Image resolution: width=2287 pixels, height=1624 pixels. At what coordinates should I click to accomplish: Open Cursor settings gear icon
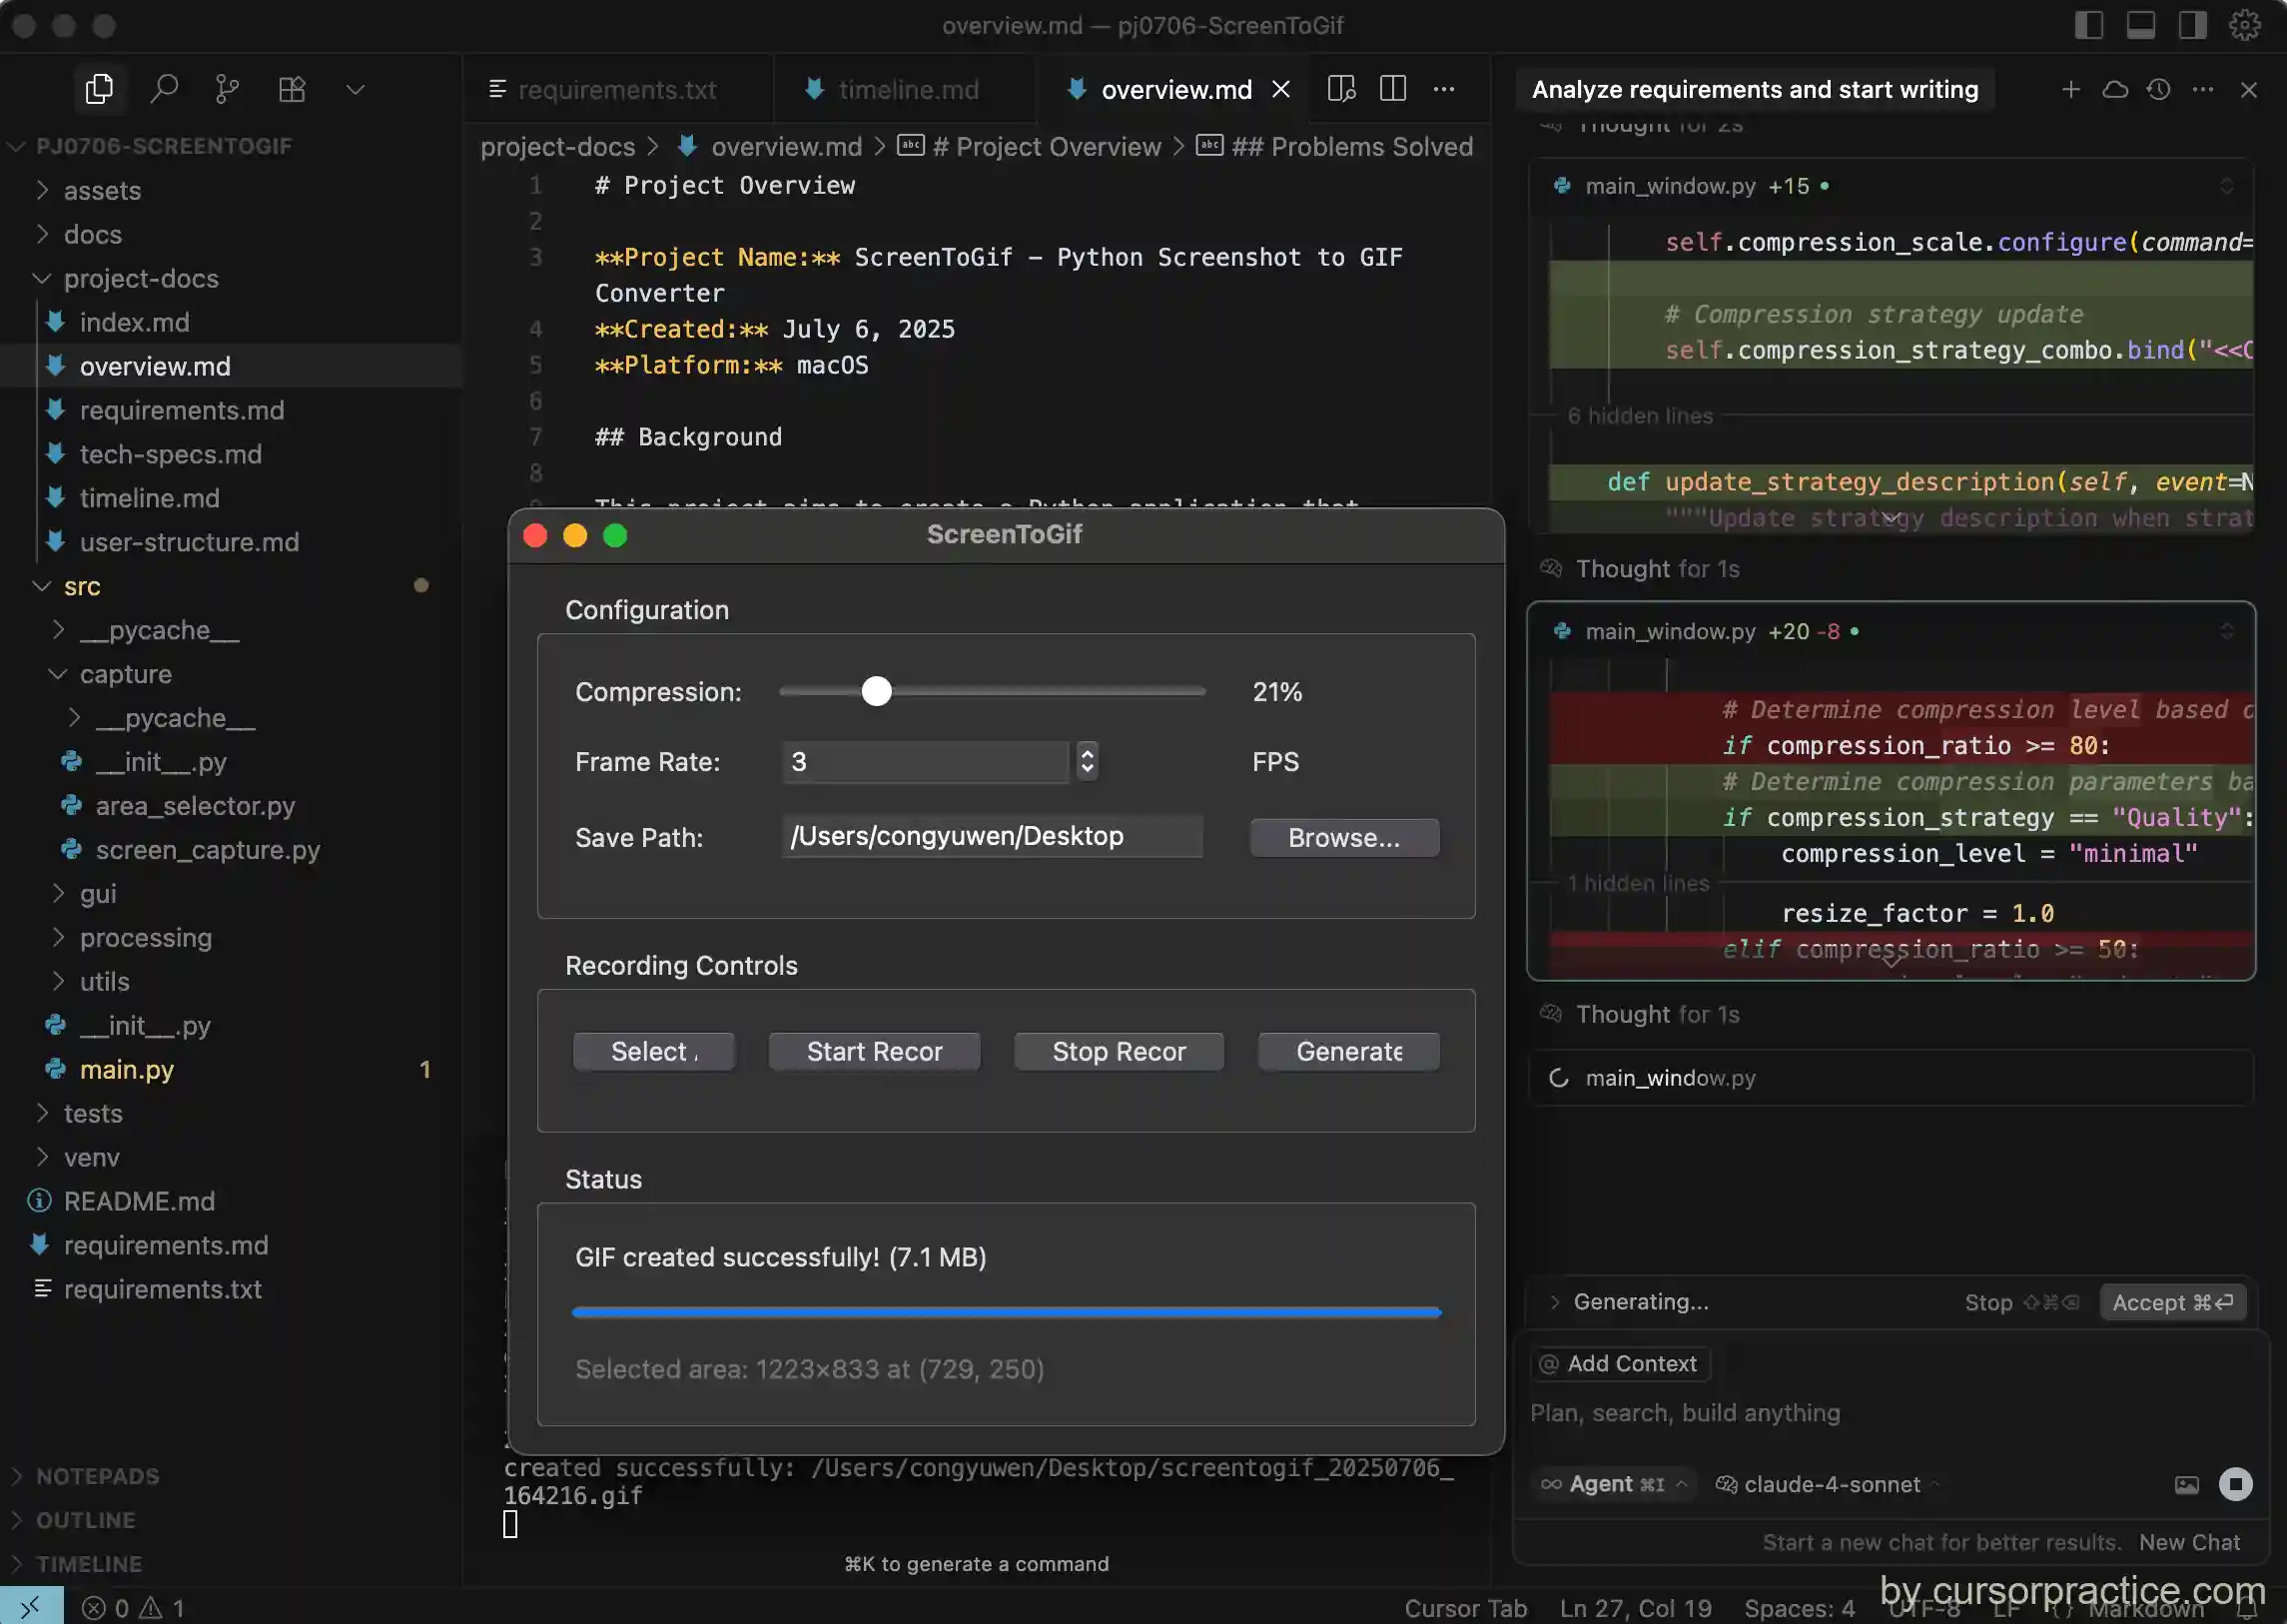[2244, 25]
